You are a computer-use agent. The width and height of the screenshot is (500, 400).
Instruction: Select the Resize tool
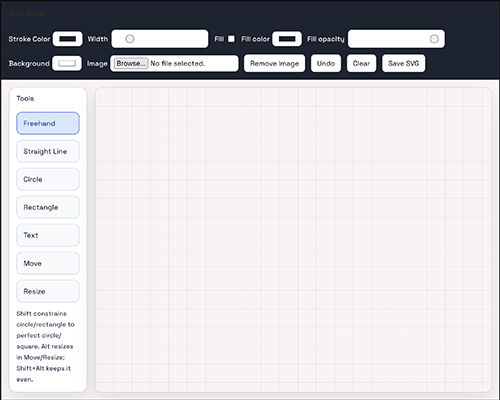pyautogui.click(x=48, y=291)
